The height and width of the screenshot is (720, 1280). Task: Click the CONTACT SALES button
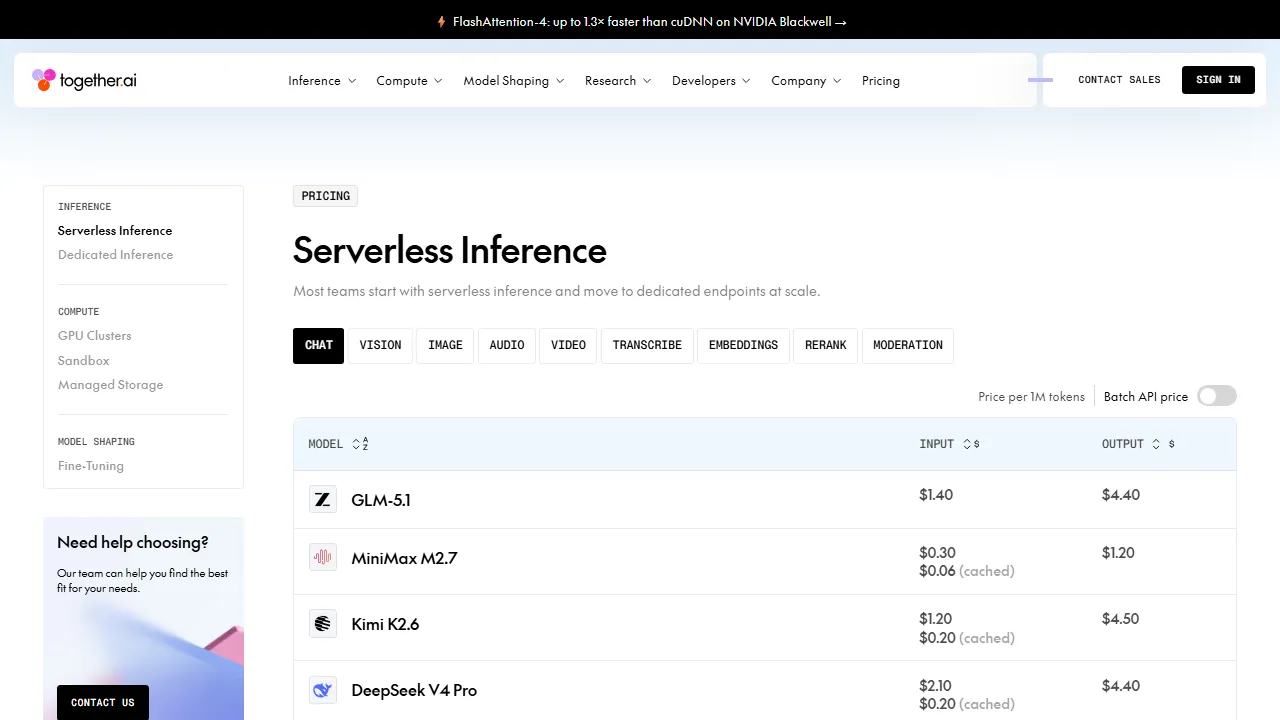pyautogui.click(x=1119, y=80)
